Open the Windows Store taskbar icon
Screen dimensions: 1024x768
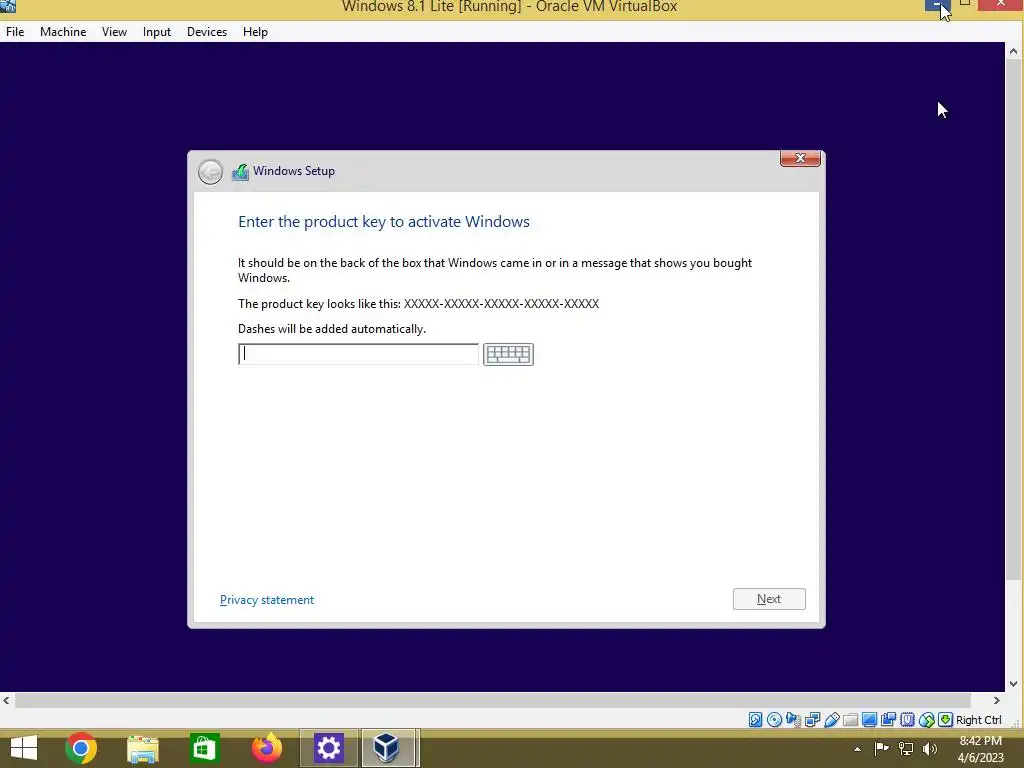point(204,748)
